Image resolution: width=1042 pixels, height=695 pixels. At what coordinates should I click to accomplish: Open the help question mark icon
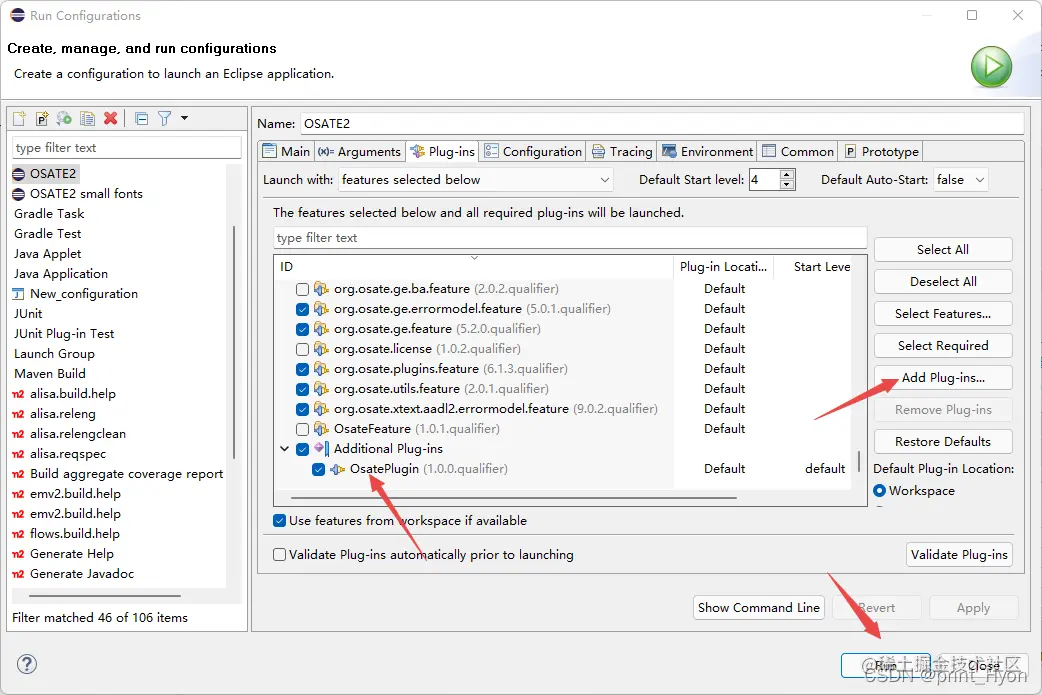click(x=27, y=664)
